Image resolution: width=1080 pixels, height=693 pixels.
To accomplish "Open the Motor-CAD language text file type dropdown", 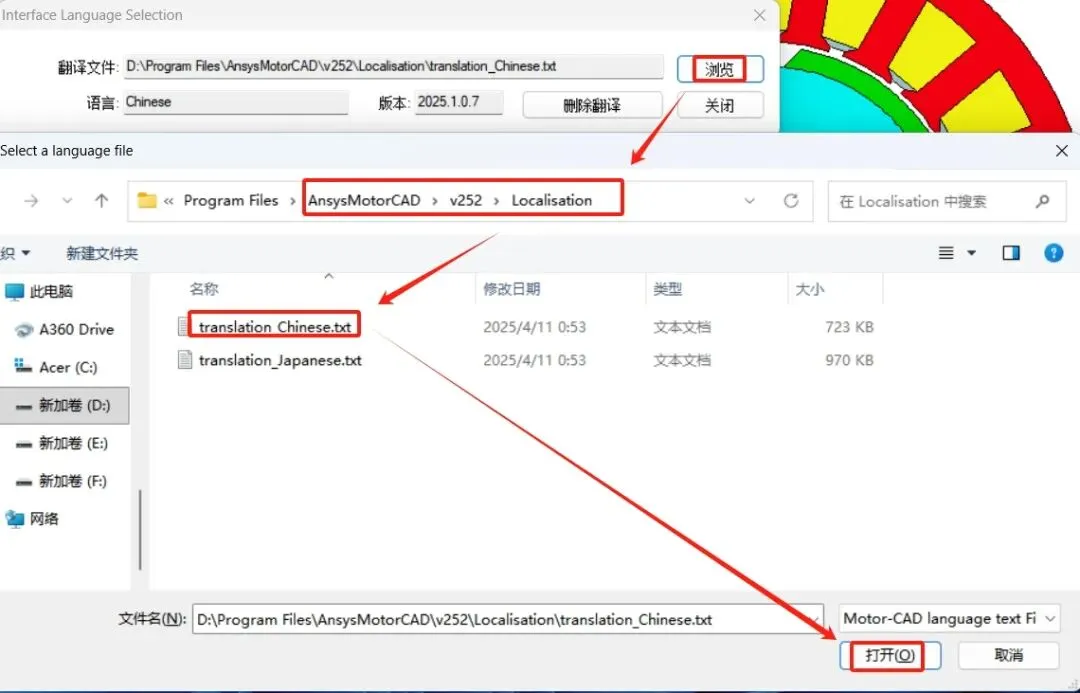I will click(x=949, y=619).
